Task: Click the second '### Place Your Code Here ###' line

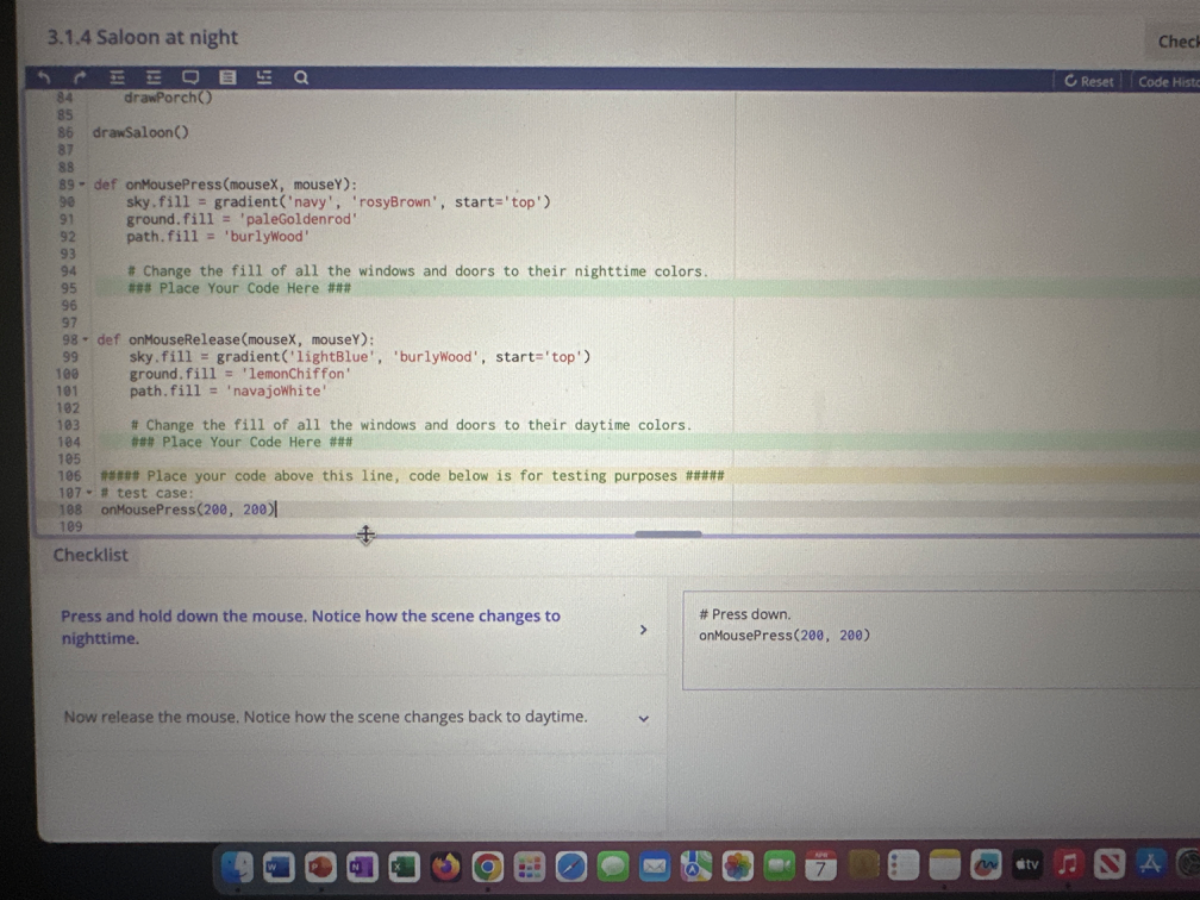Action: click(x=241, y=442)
